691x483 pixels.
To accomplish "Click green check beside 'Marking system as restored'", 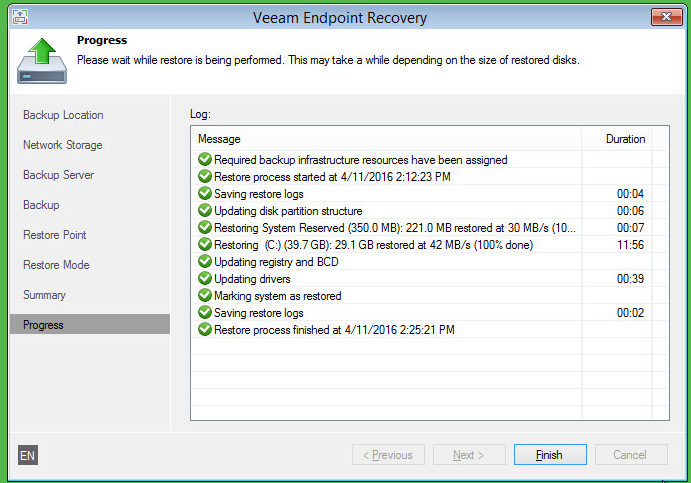I will [x=204, y=295].
